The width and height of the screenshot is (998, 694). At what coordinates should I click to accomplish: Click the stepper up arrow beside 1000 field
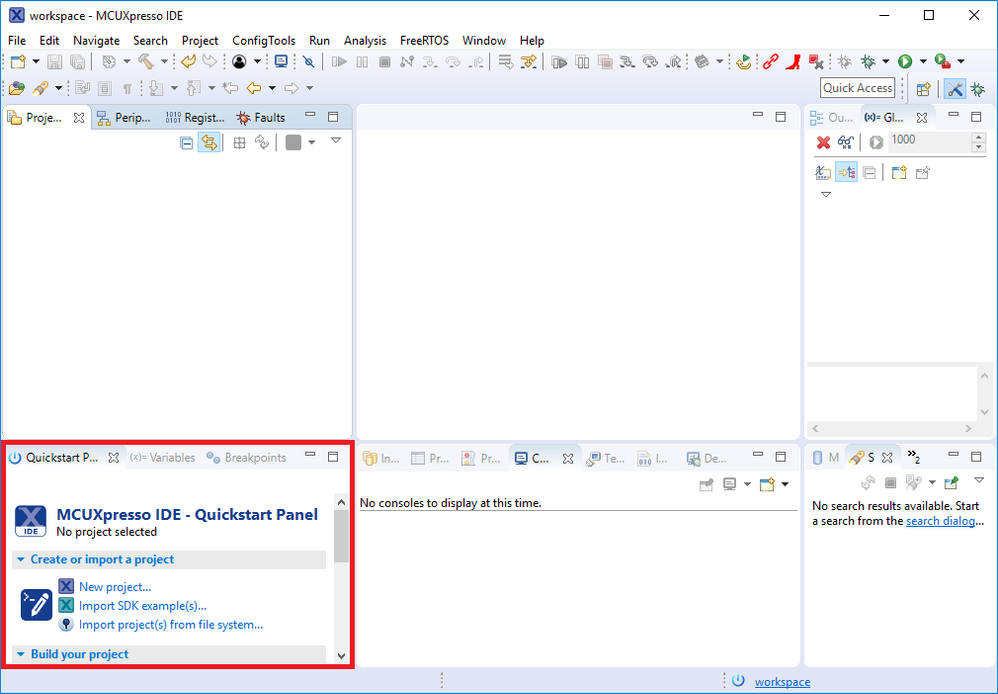click(x=978, y=135)
